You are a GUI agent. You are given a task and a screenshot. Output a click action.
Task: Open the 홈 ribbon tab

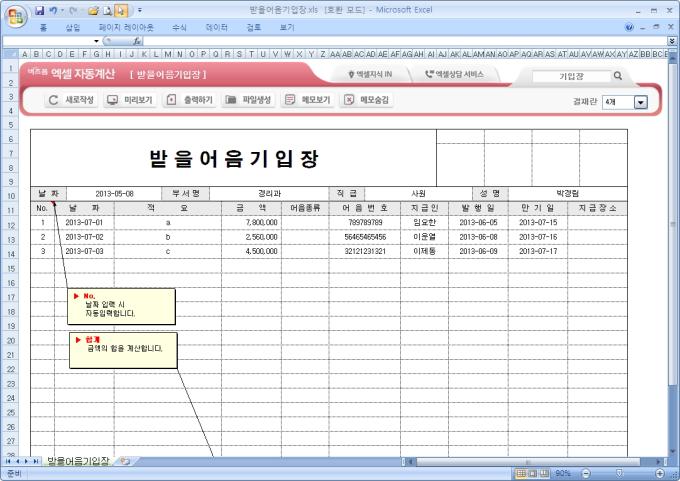coord(43,28)
